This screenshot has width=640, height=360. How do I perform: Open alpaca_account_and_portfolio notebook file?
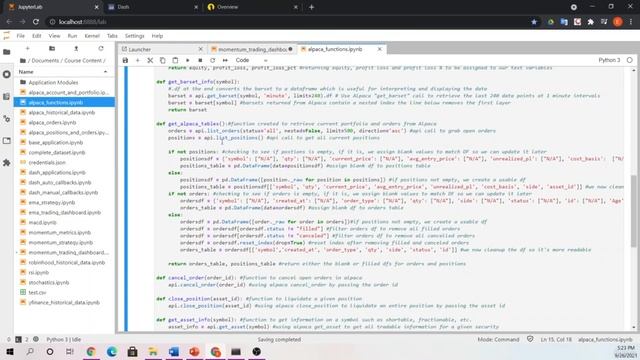63,92
